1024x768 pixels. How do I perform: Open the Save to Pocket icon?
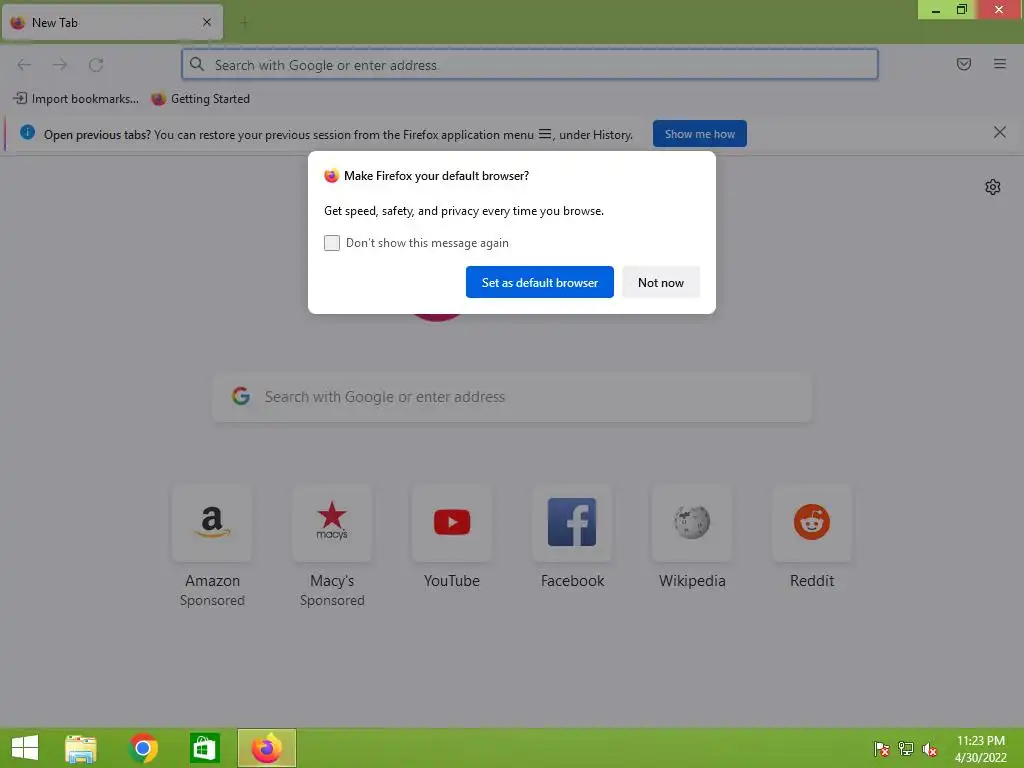964,64
